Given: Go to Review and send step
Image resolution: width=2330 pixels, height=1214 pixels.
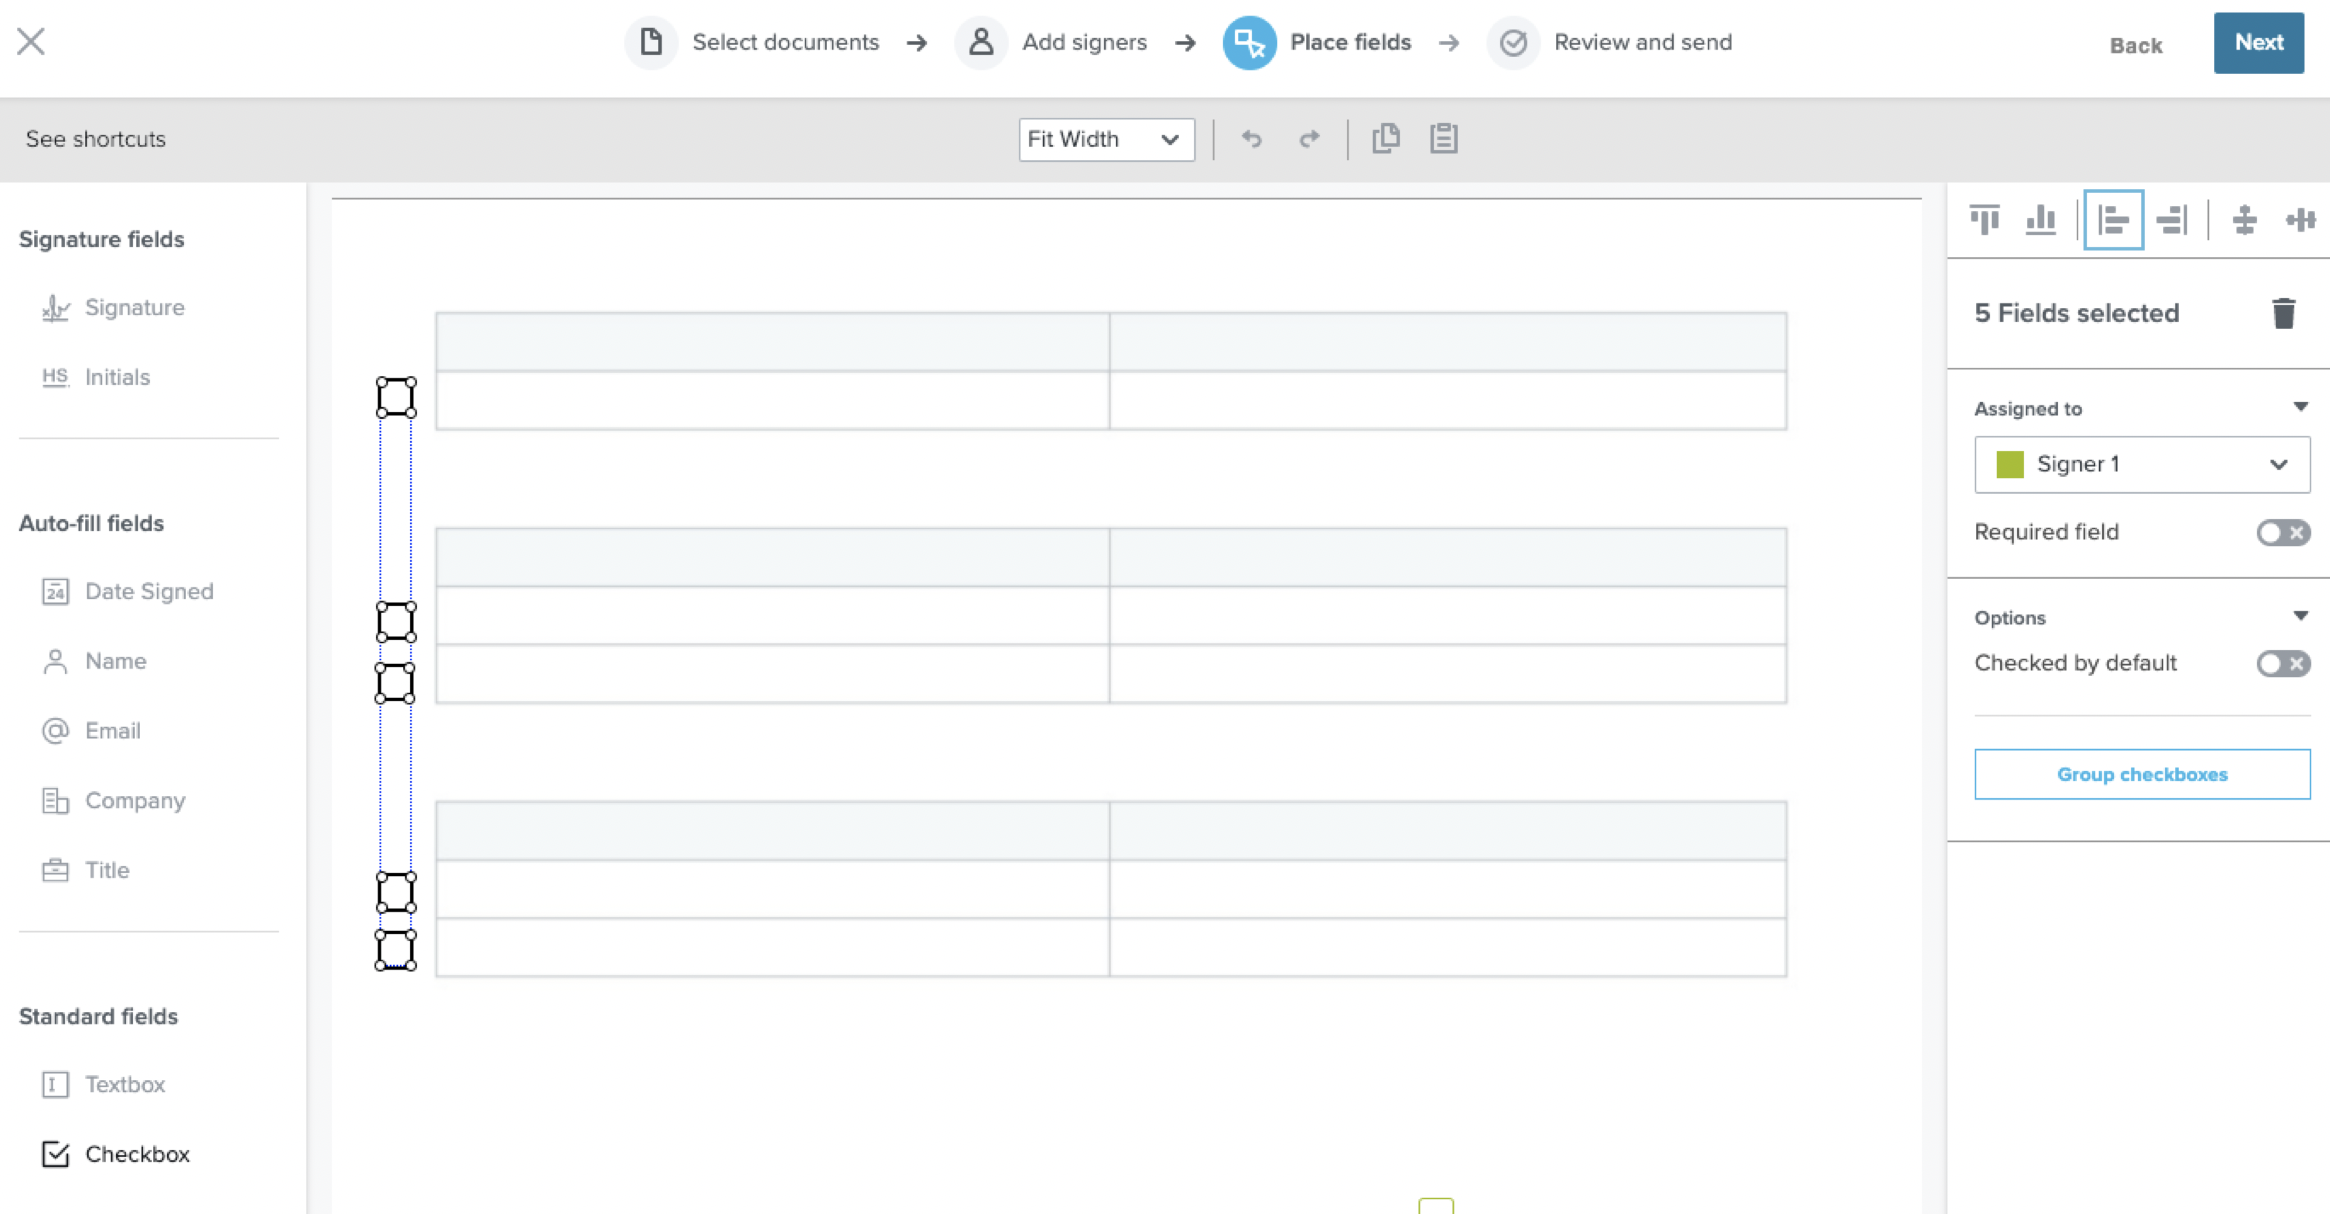Looking at the screenshot, I should (x=1643, y=42).
